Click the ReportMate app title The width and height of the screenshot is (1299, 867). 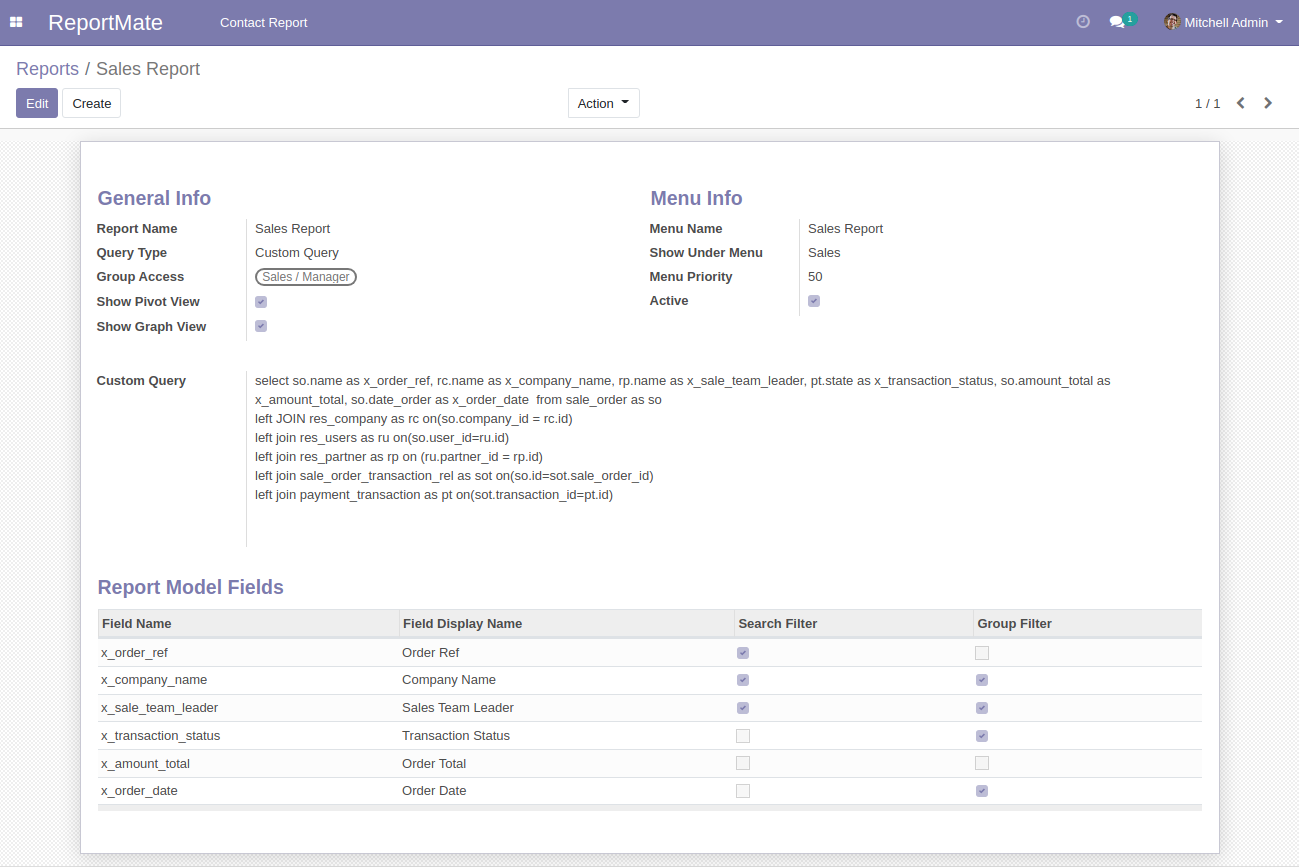105,22
